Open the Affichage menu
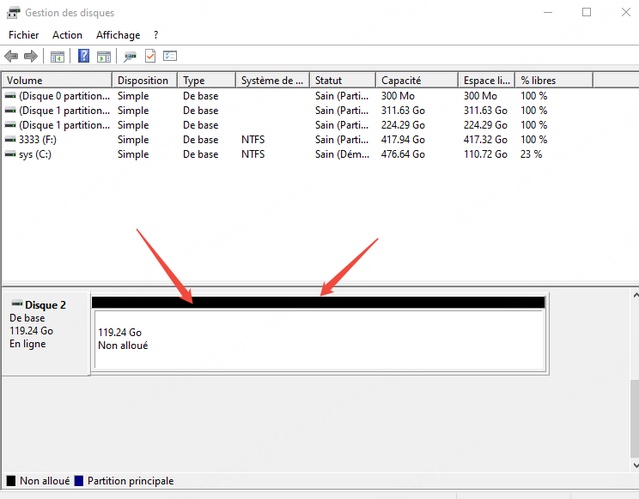Screen dimensions: 639x499 pyautogui.click(x=118, y=35)
